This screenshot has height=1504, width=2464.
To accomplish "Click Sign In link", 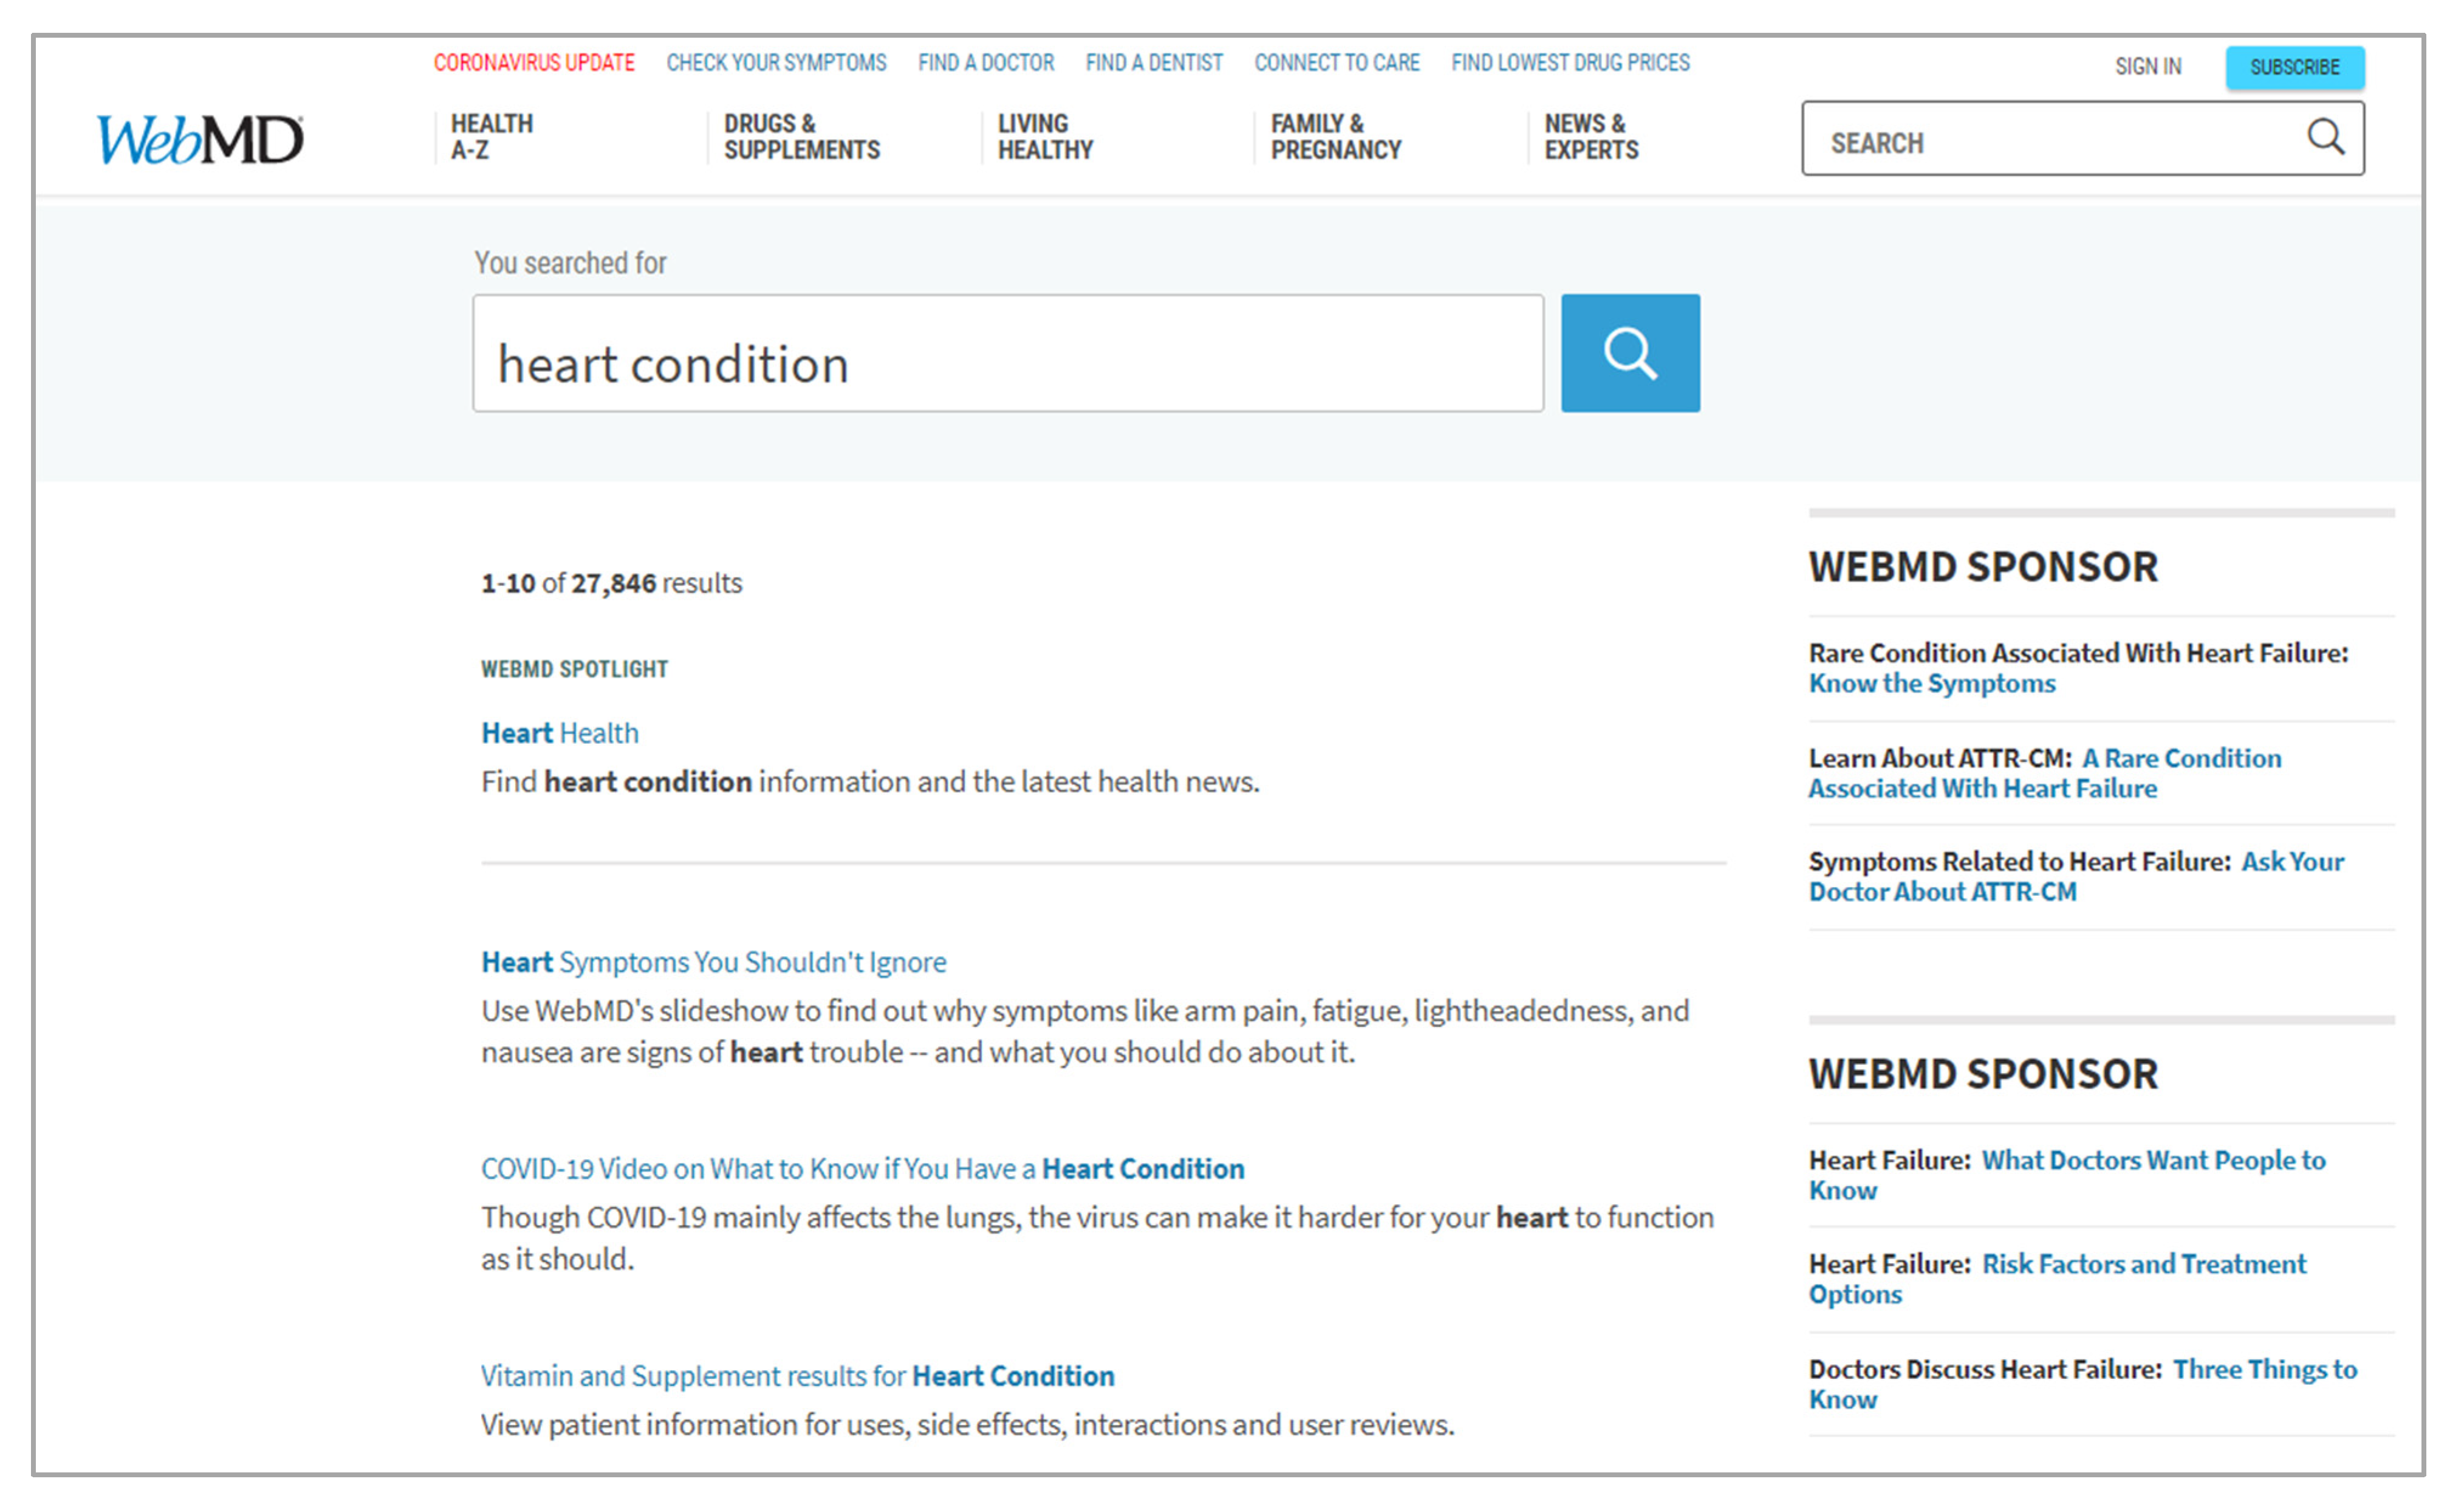I will (x=2147, y=67).
